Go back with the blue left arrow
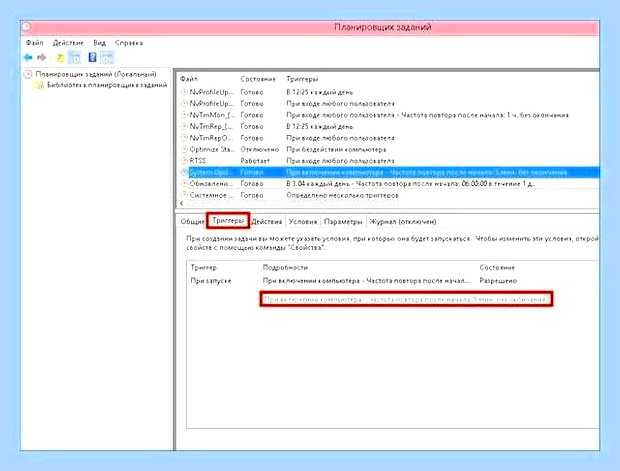The width and height of the screenshot is (620, 471). point(28,58)
